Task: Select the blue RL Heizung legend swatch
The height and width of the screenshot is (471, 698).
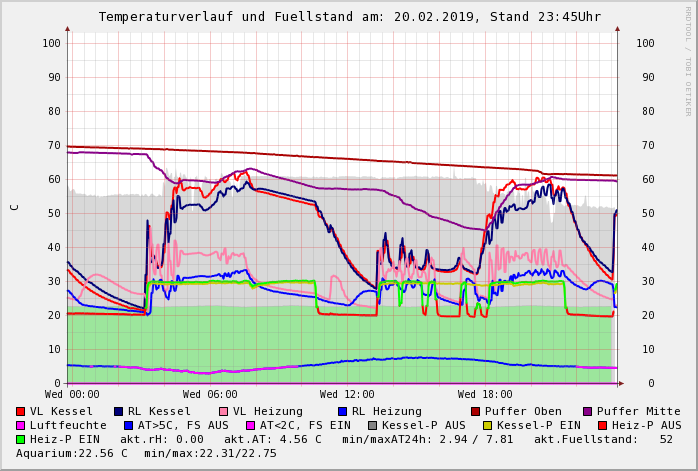Action: click(x=342, y=411)
